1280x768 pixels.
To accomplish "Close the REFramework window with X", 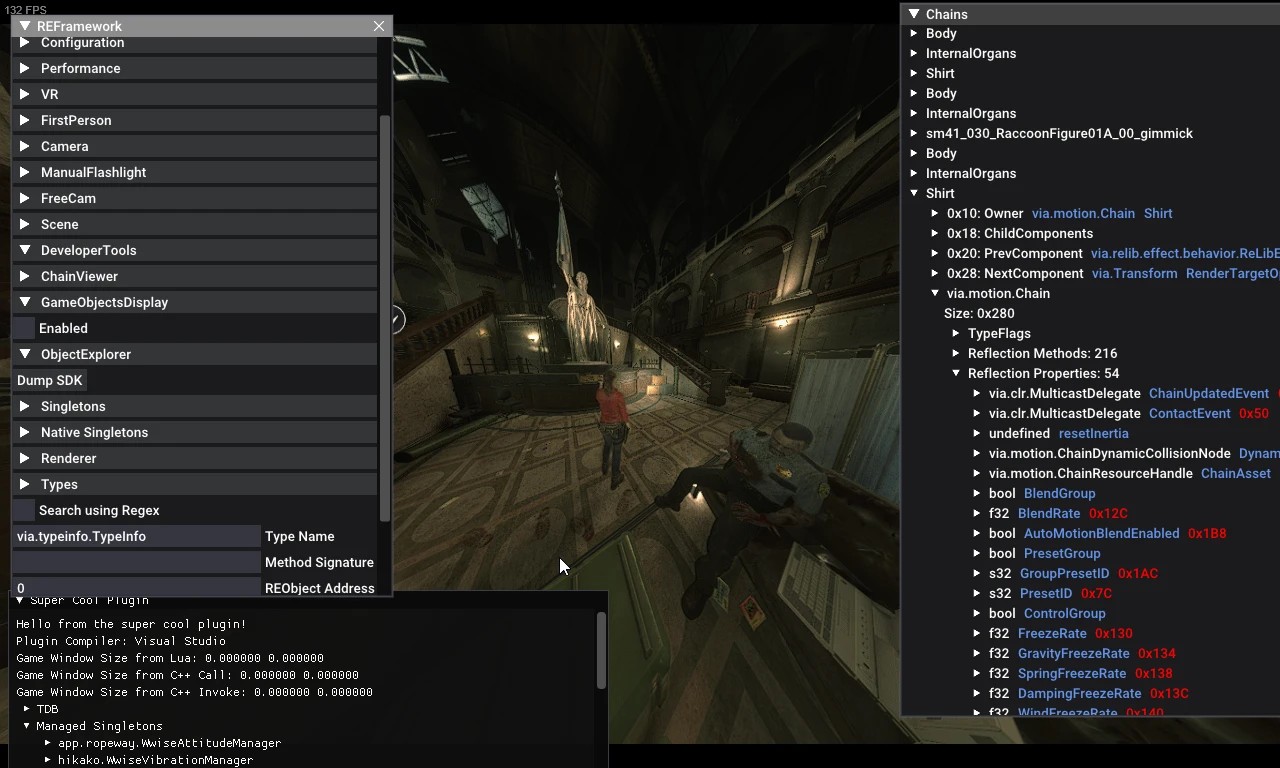I will click(x=379, y=26).
